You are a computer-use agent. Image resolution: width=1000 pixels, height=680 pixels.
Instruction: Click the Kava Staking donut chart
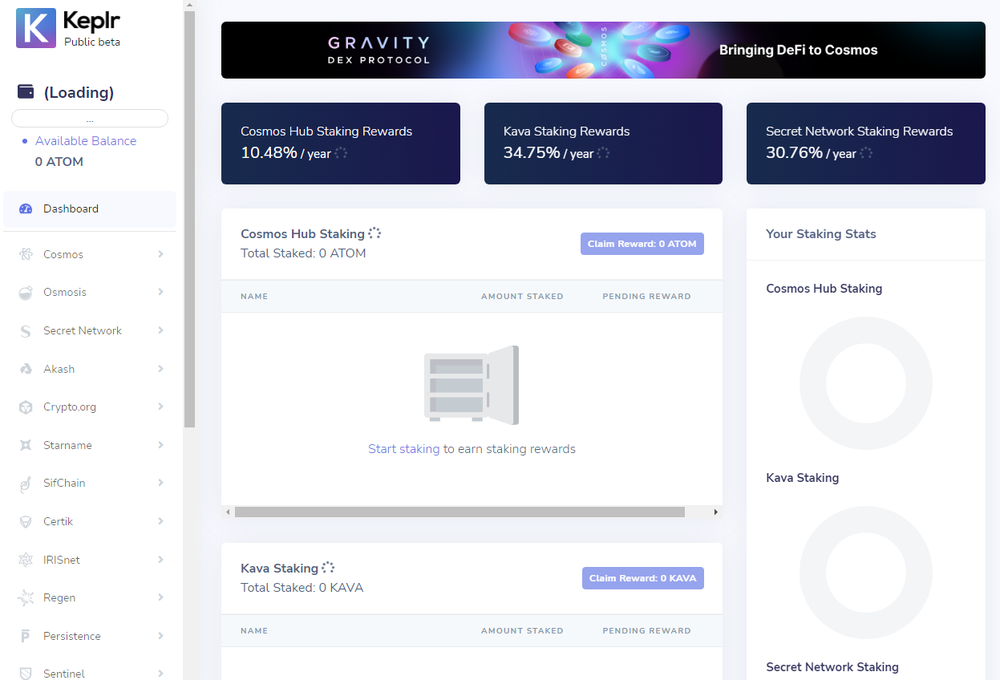(x=865, y=572)
